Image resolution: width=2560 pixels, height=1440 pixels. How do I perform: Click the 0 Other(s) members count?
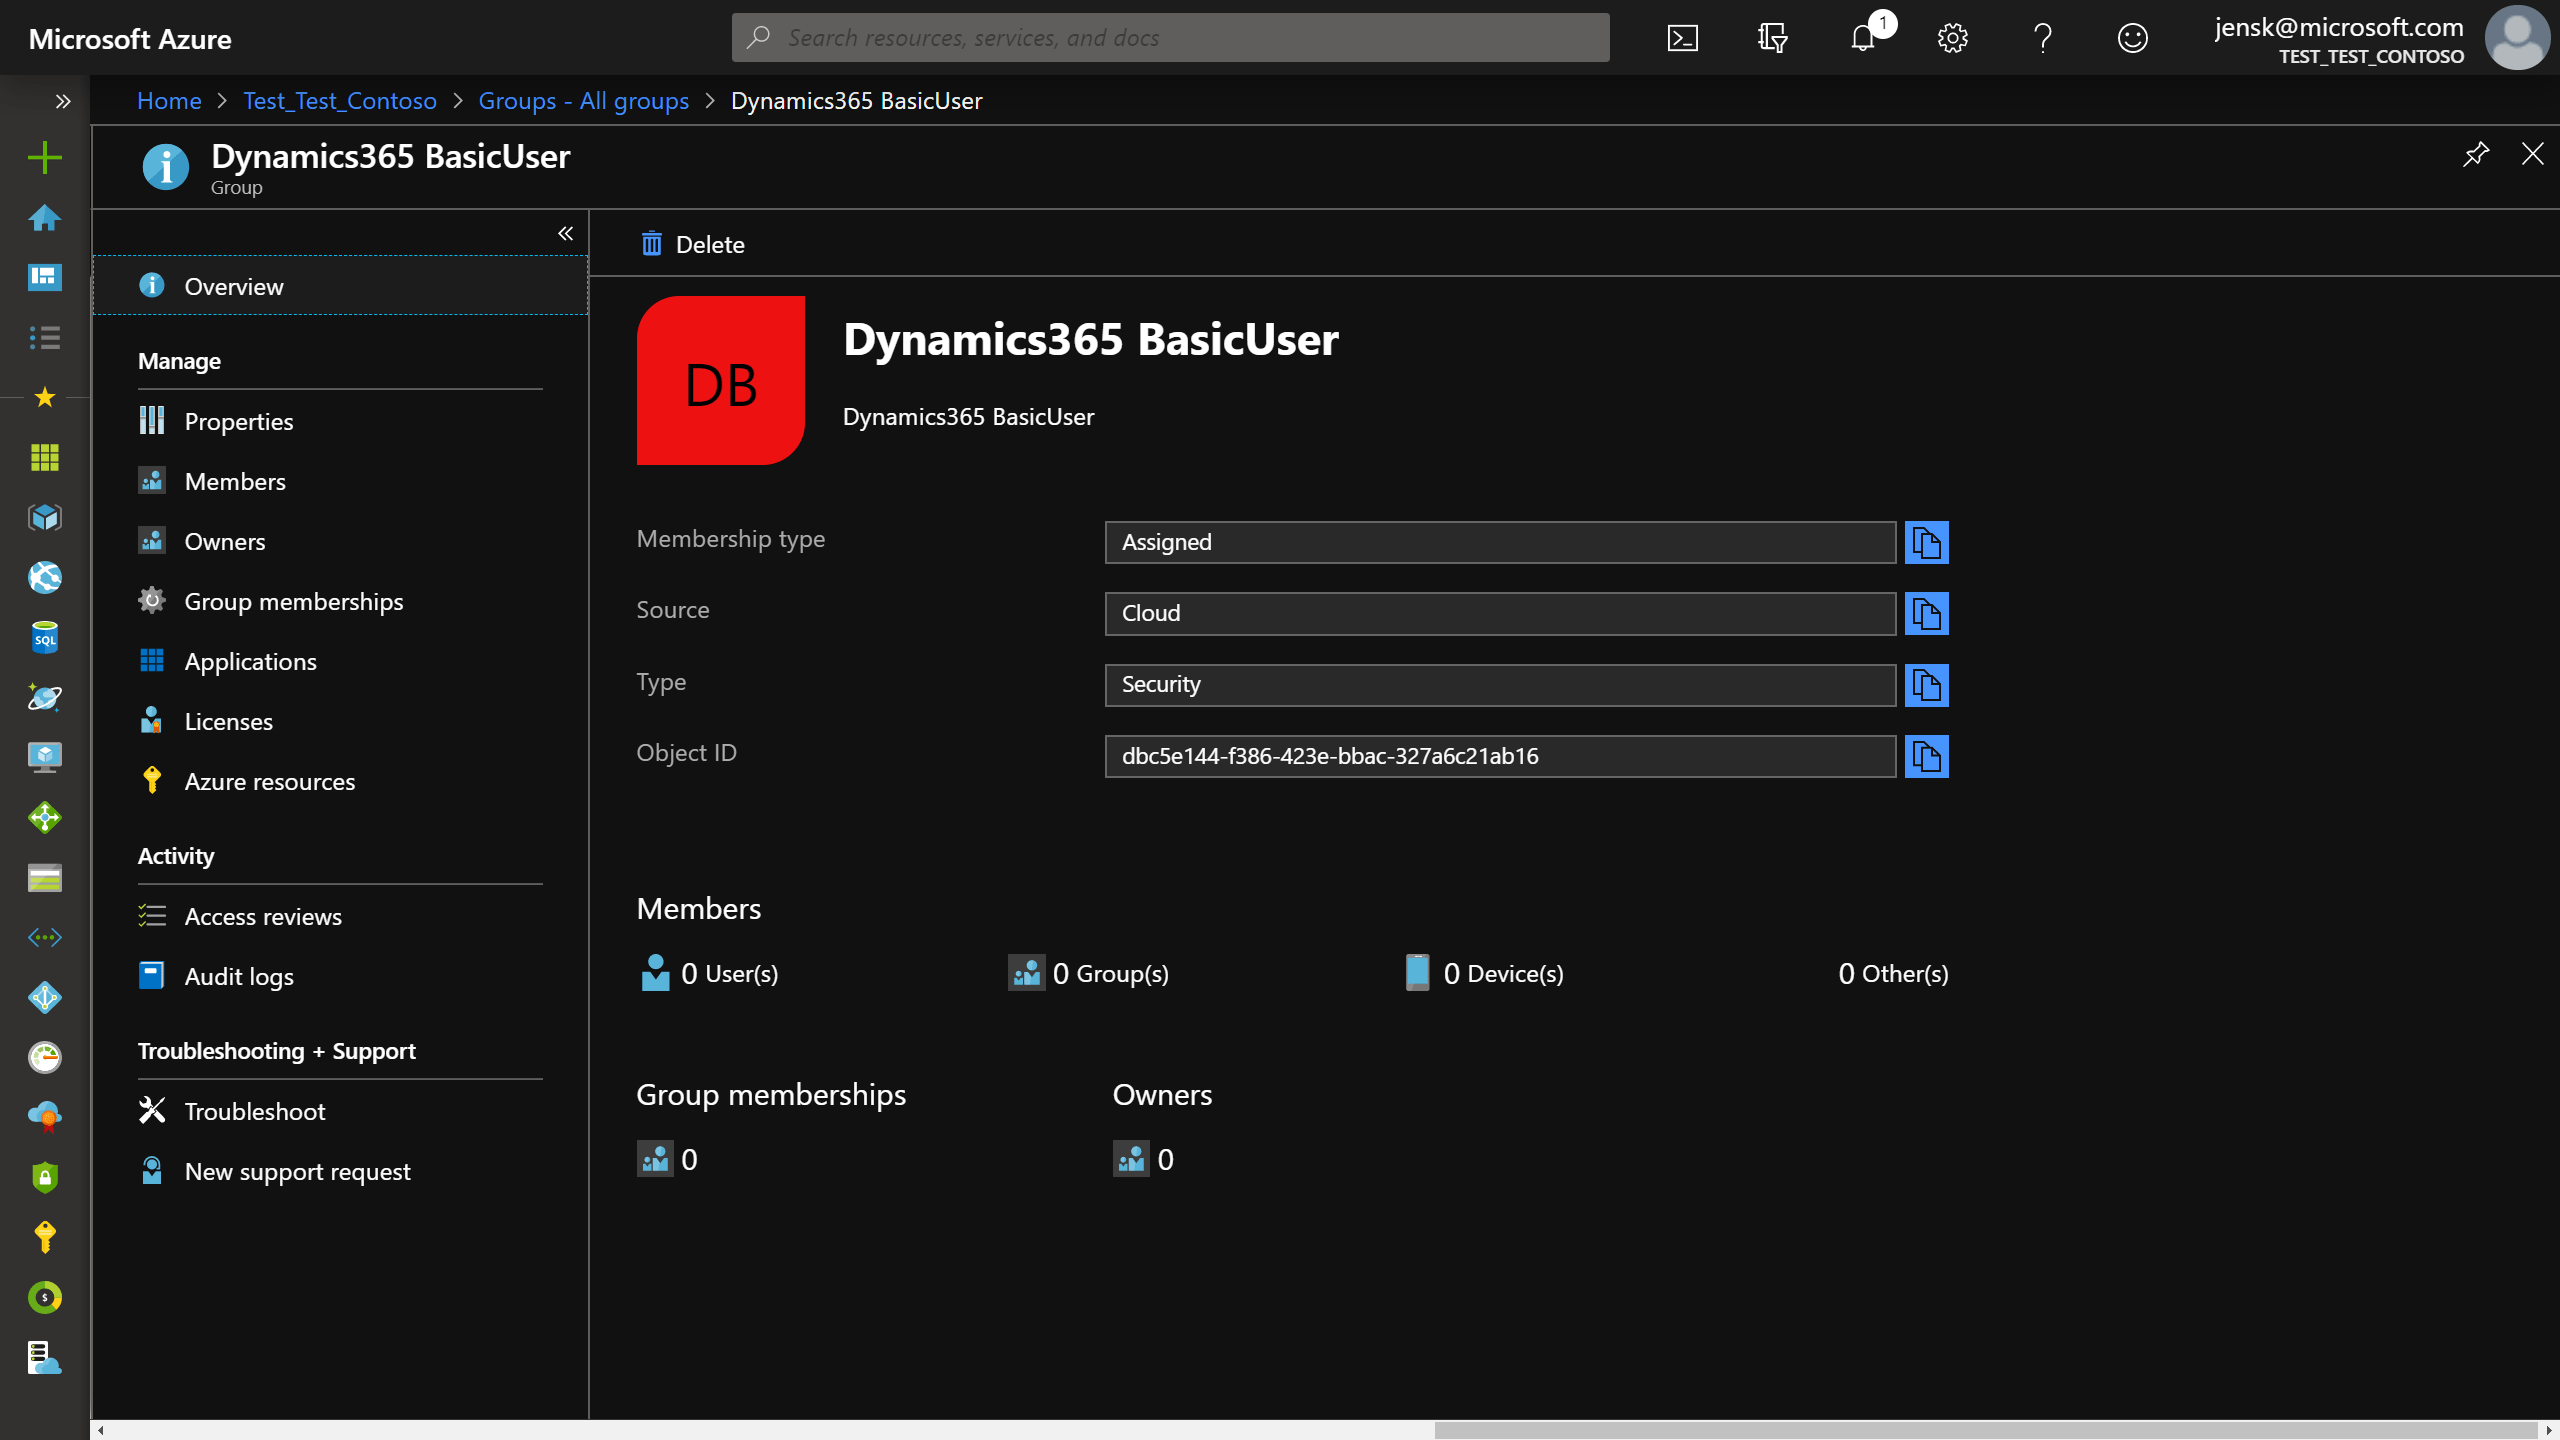(x=1893, y=973)
